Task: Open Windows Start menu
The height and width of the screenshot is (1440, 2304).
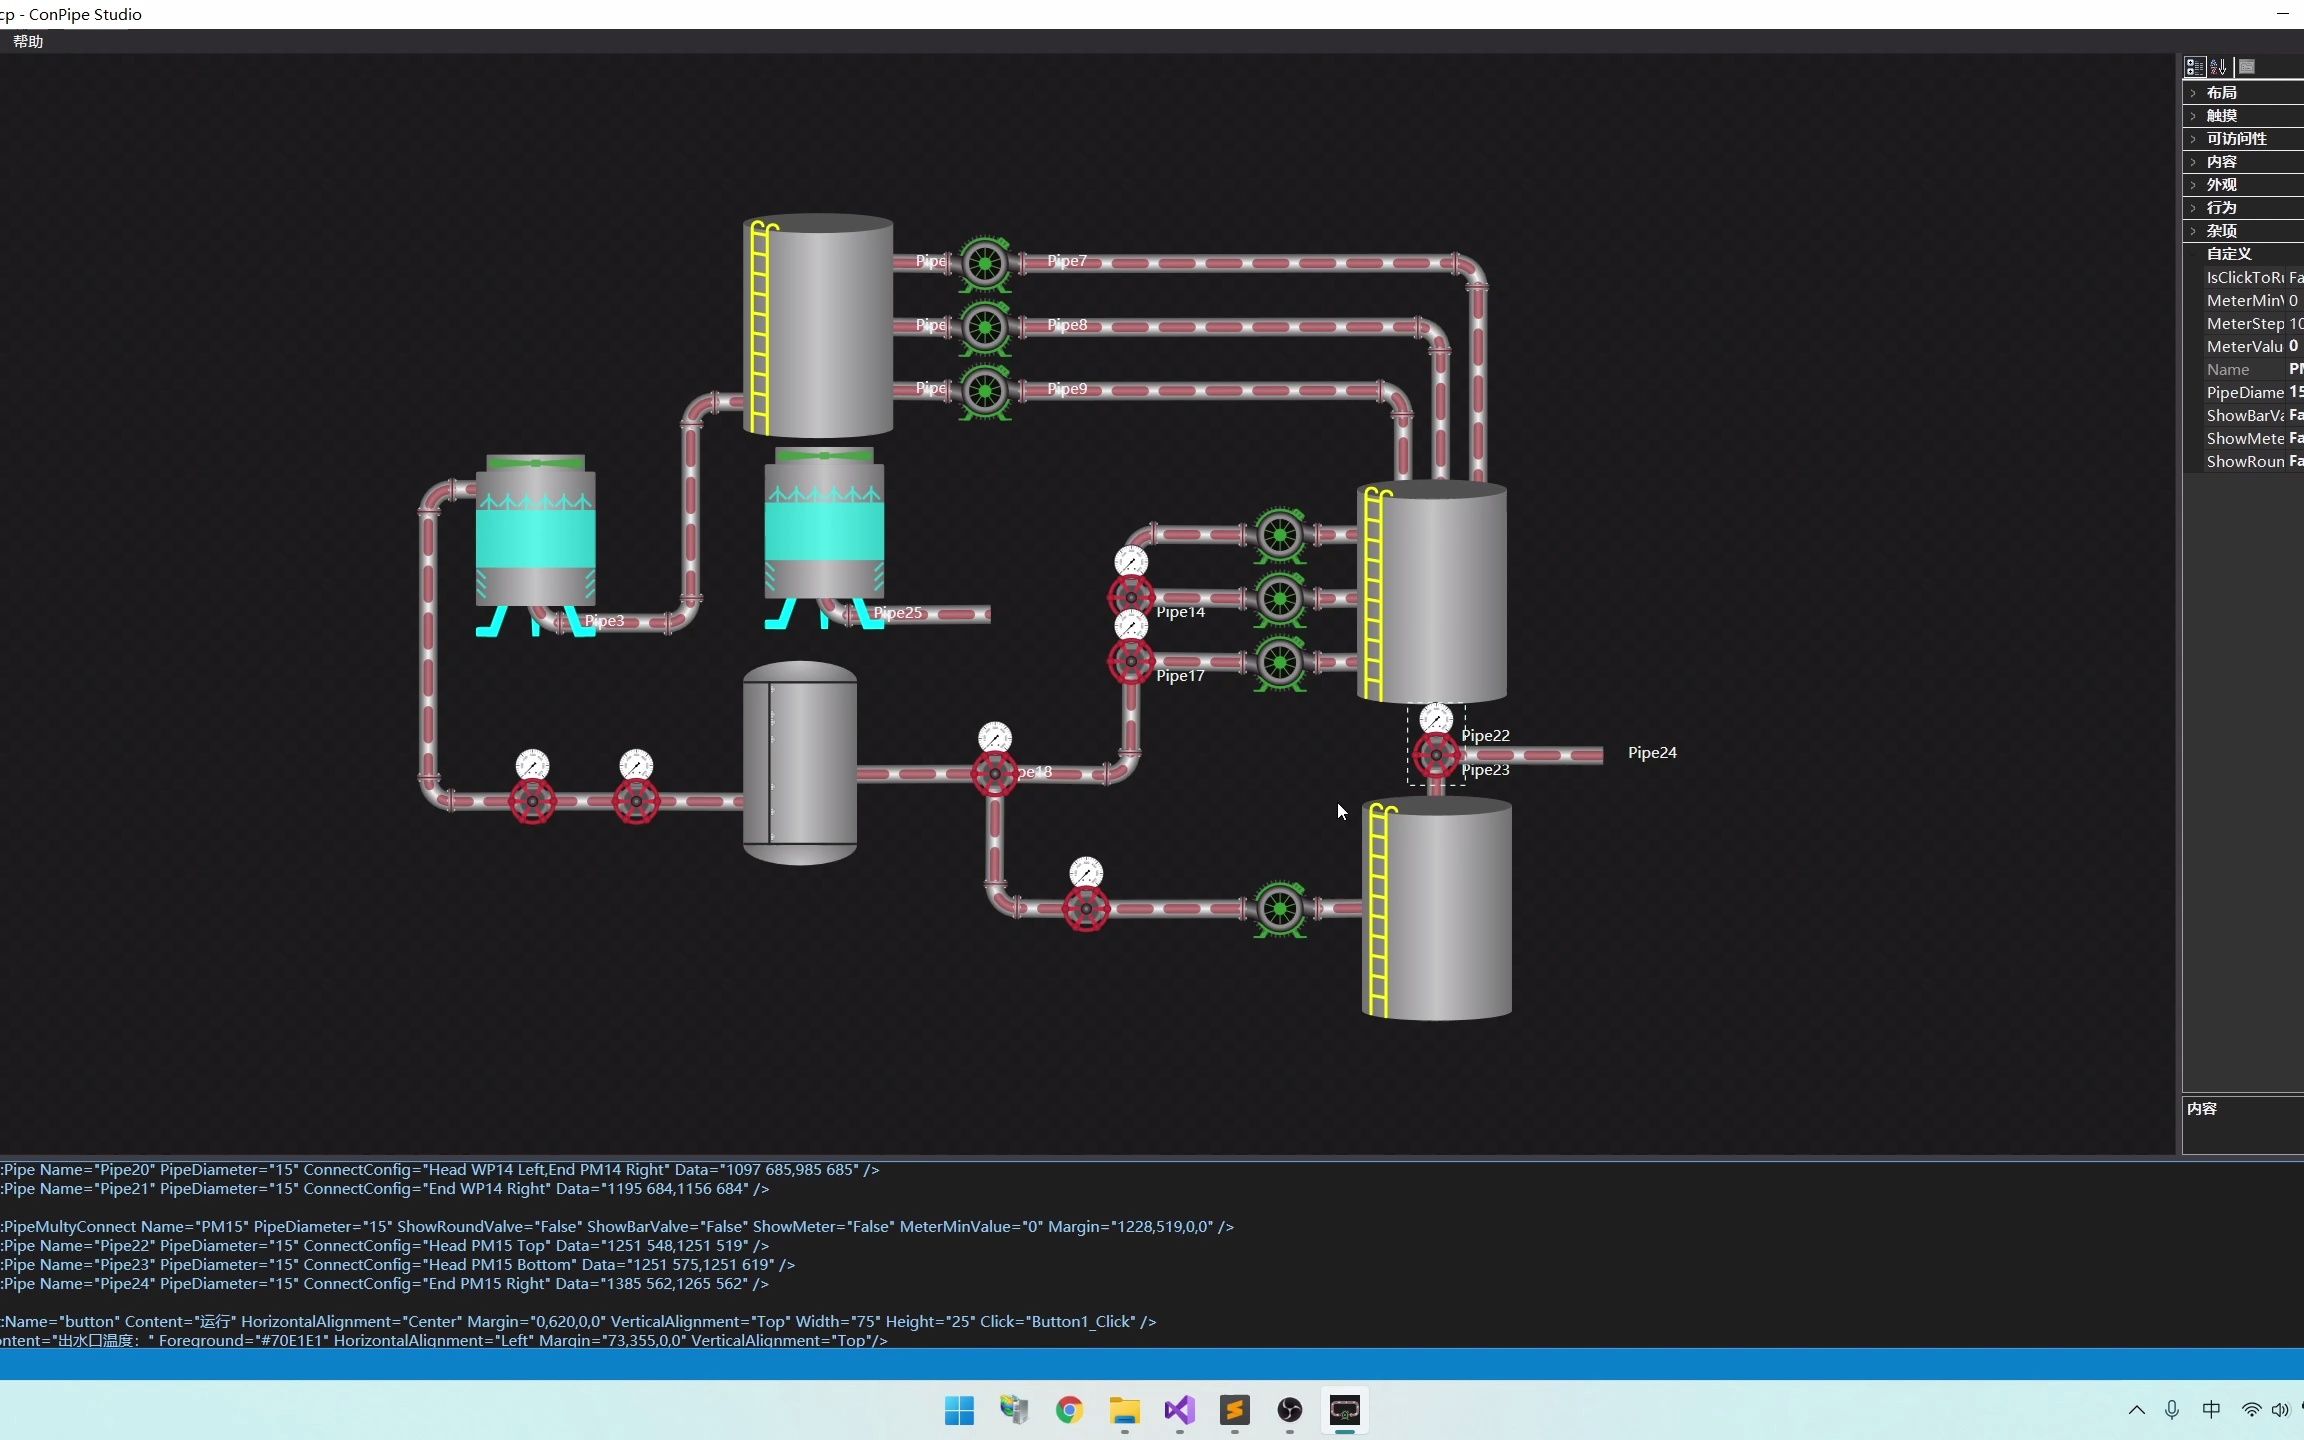Action: point(959,1410)
